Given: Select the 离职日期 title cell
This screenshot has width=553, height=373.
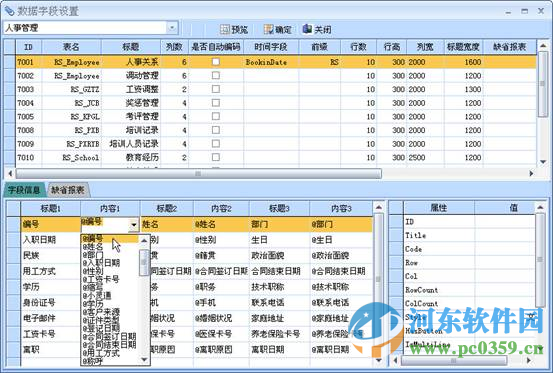Looking at the screenshot, I should click(279, 349).
